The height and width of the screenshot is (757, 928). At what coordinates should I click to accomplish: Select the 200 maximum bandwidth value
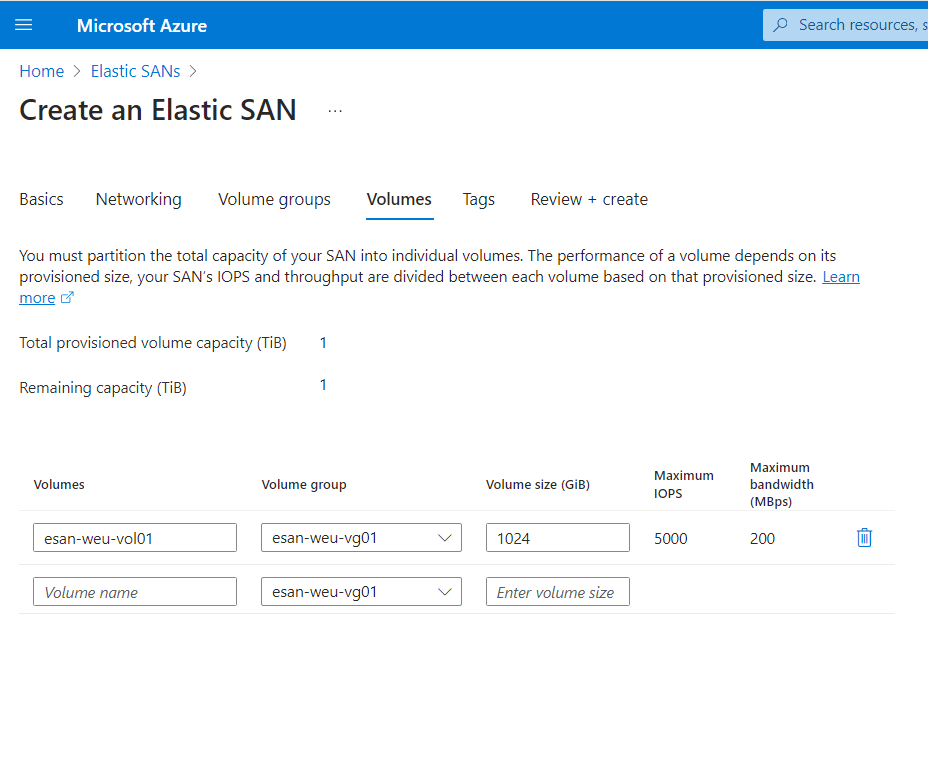(x=762, y=539)
